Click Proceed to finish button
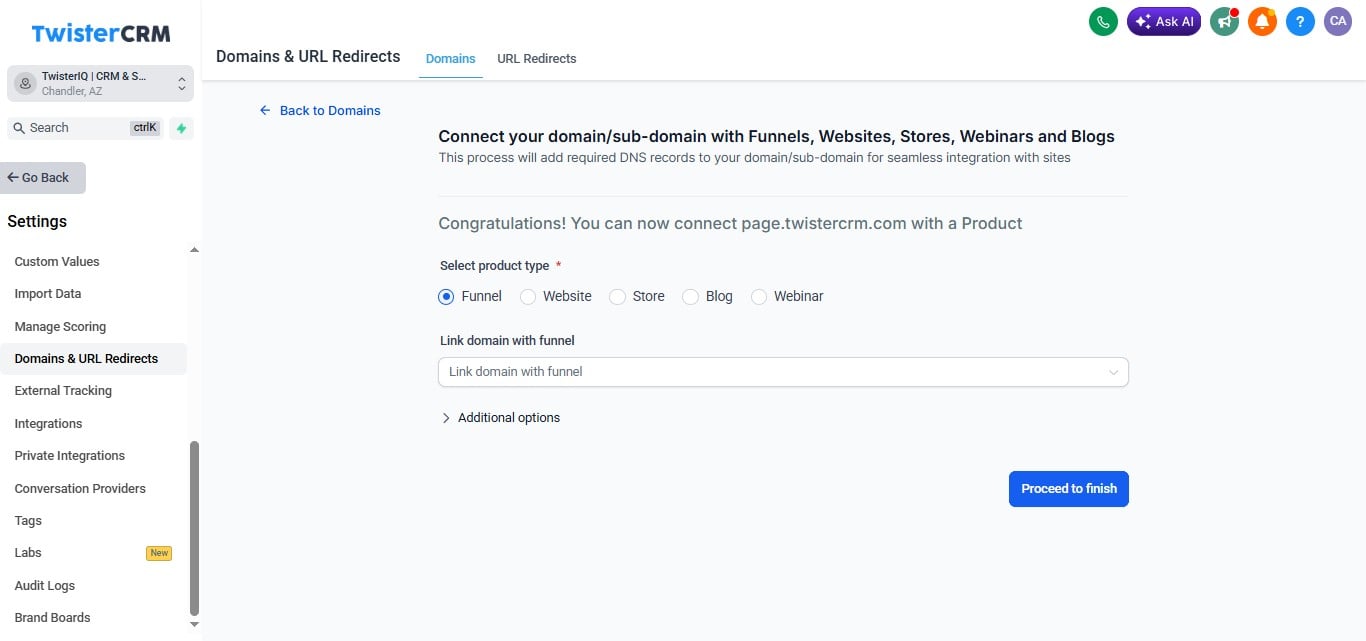The height and width of the screenshot is (641, 1366). click(x=1069, y=489)
